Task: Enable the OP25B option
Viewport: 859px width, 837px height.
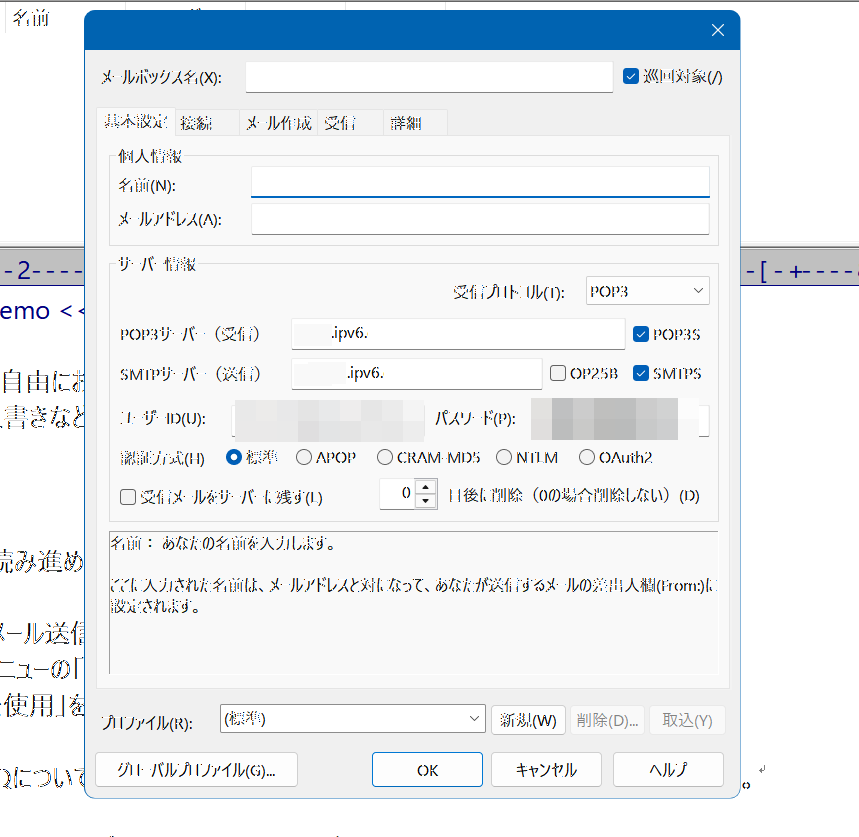Action: tap(557, 373)
